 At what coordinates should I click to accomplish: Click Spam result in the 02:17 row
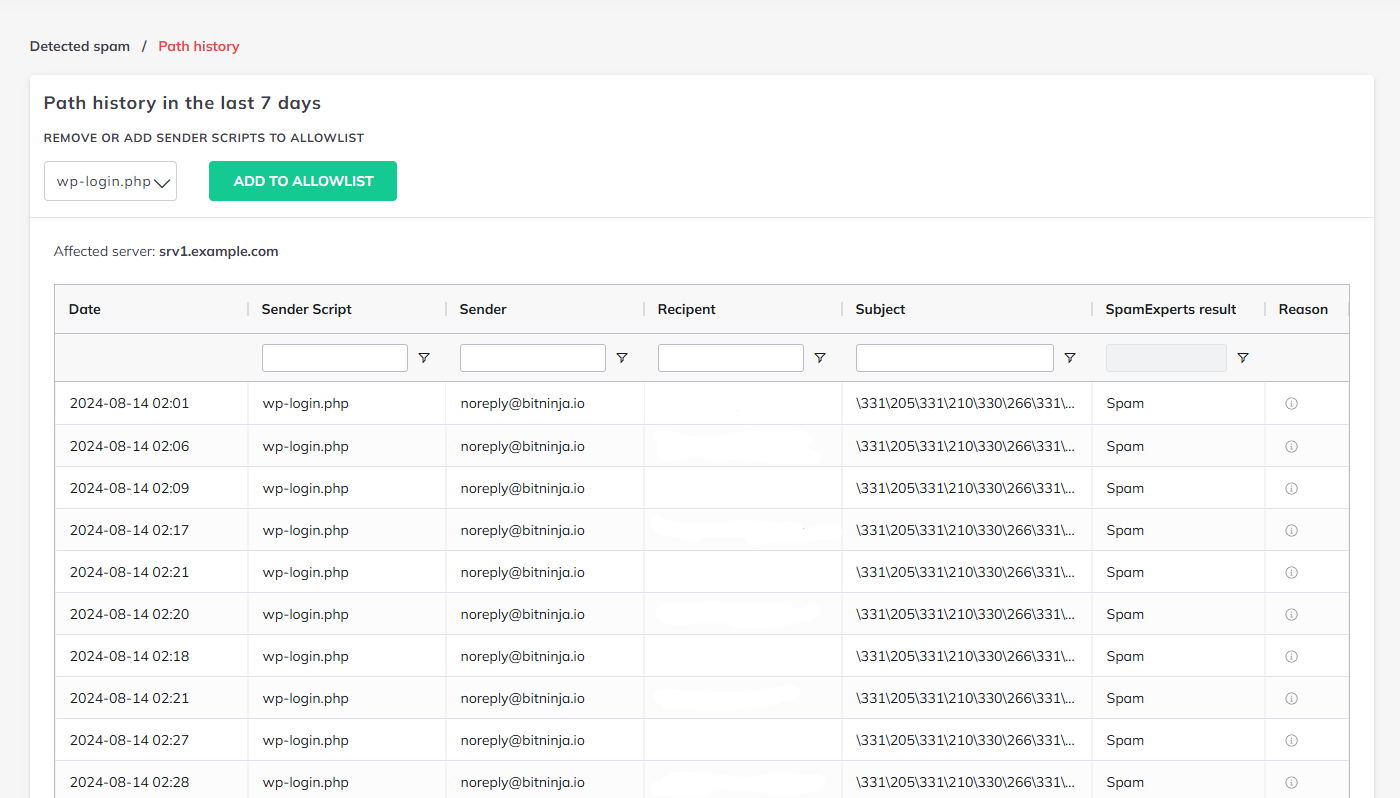1125,530
